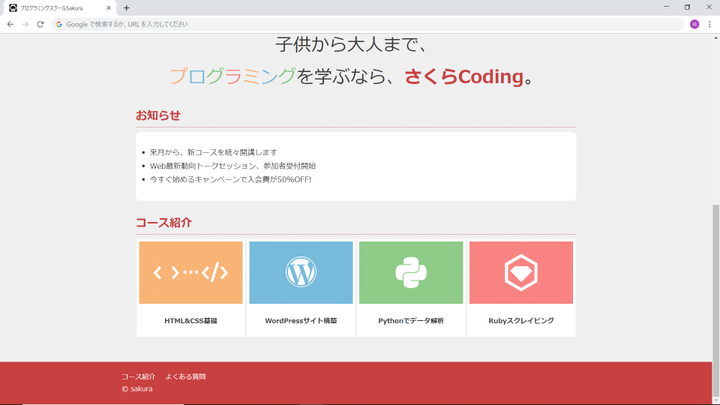Click the browser back arrow
720x405 pixels.
coord(10,24)
